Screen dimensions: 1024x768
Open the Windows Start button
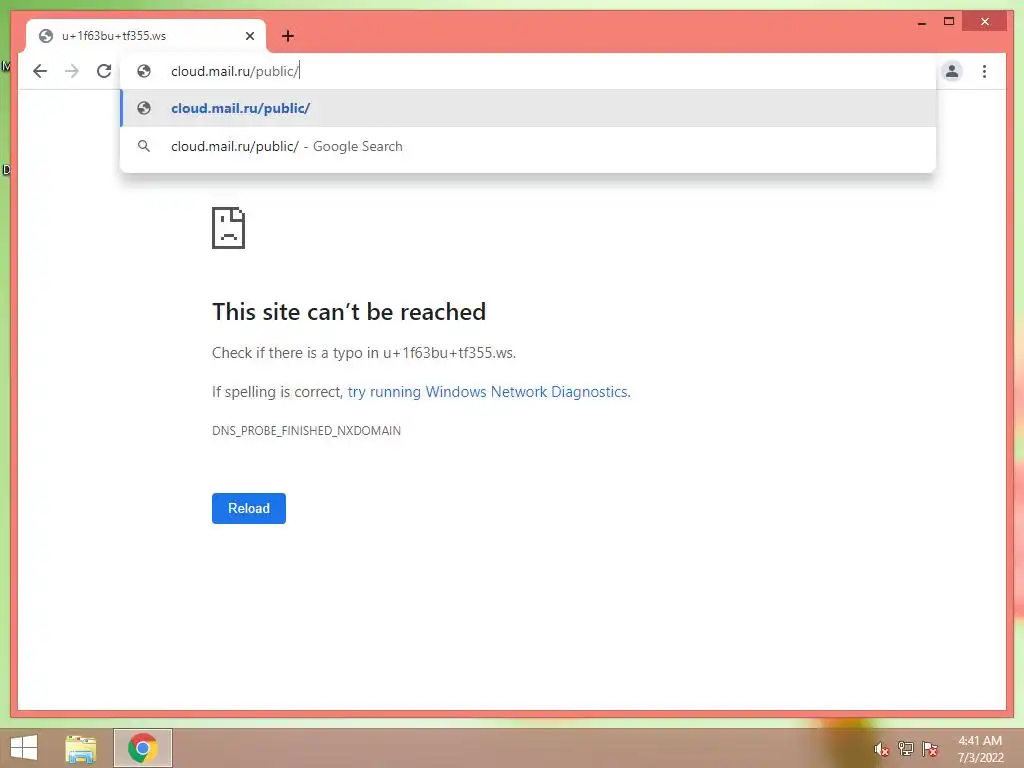pos(24,748)
